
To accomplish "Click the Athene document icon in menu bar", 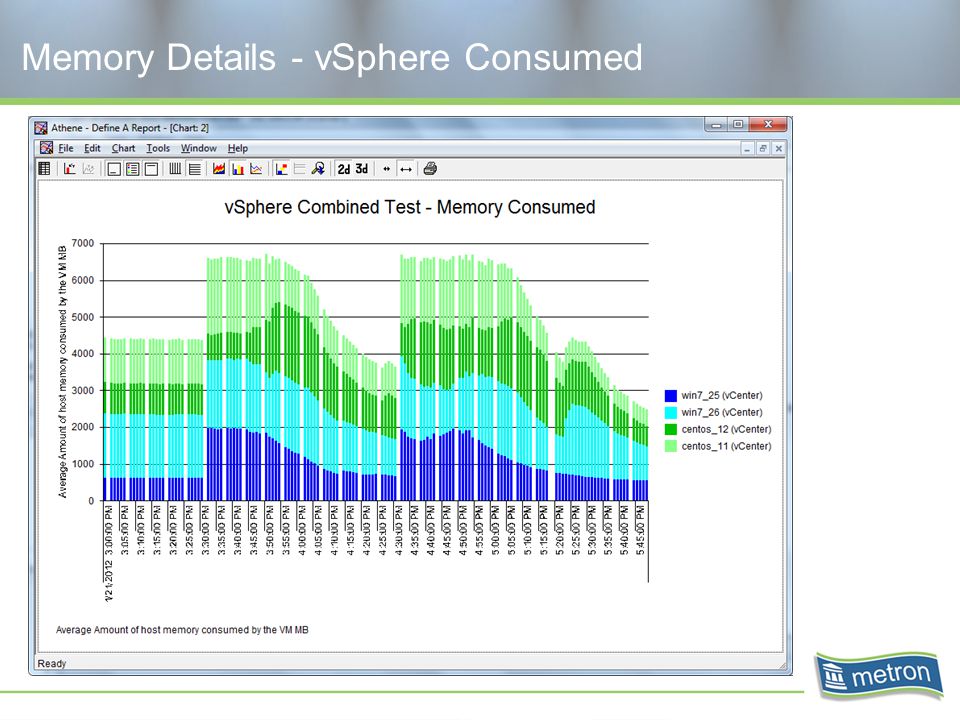I will 46,148.
